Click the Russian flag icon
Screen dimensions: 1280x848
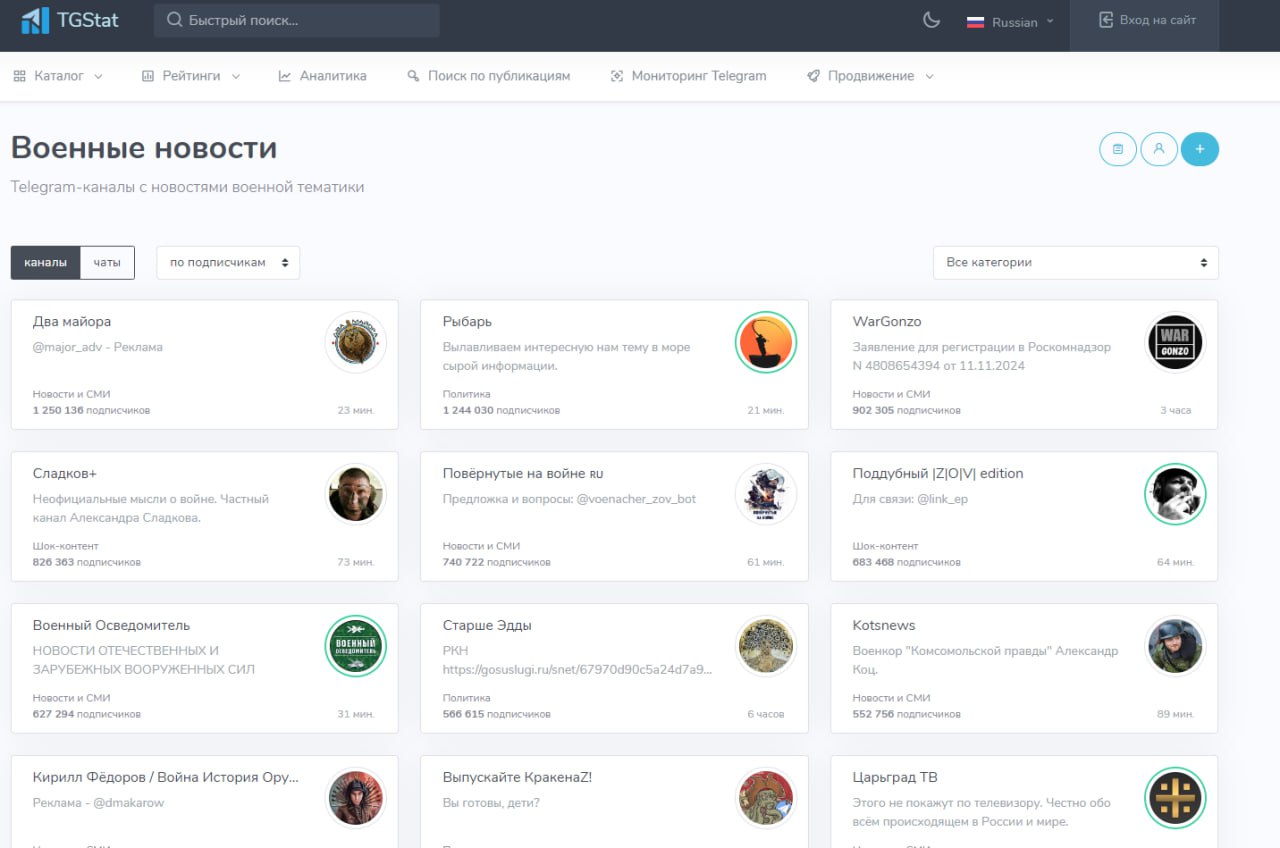pyautogui.click(x=975, y=21)
